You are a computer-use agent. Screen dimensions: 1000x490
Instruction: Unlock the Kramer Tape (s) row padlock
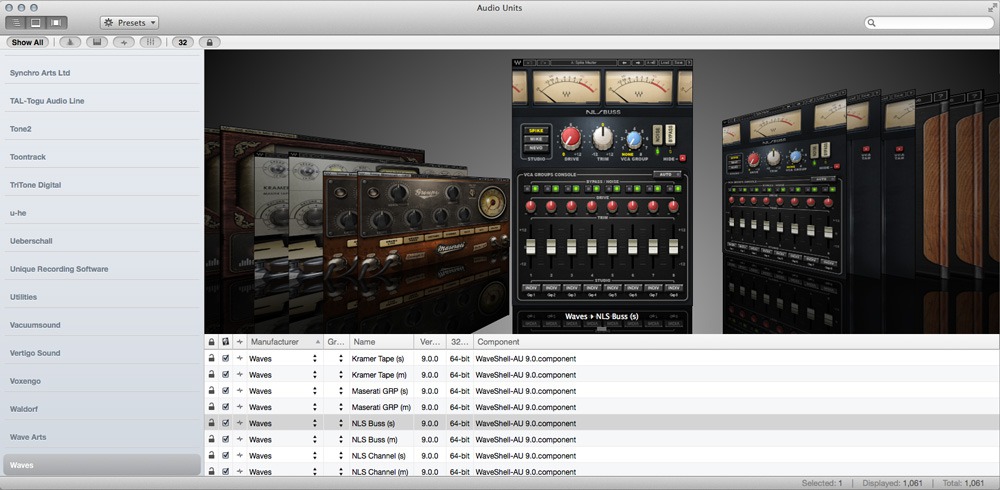point(211,359)
